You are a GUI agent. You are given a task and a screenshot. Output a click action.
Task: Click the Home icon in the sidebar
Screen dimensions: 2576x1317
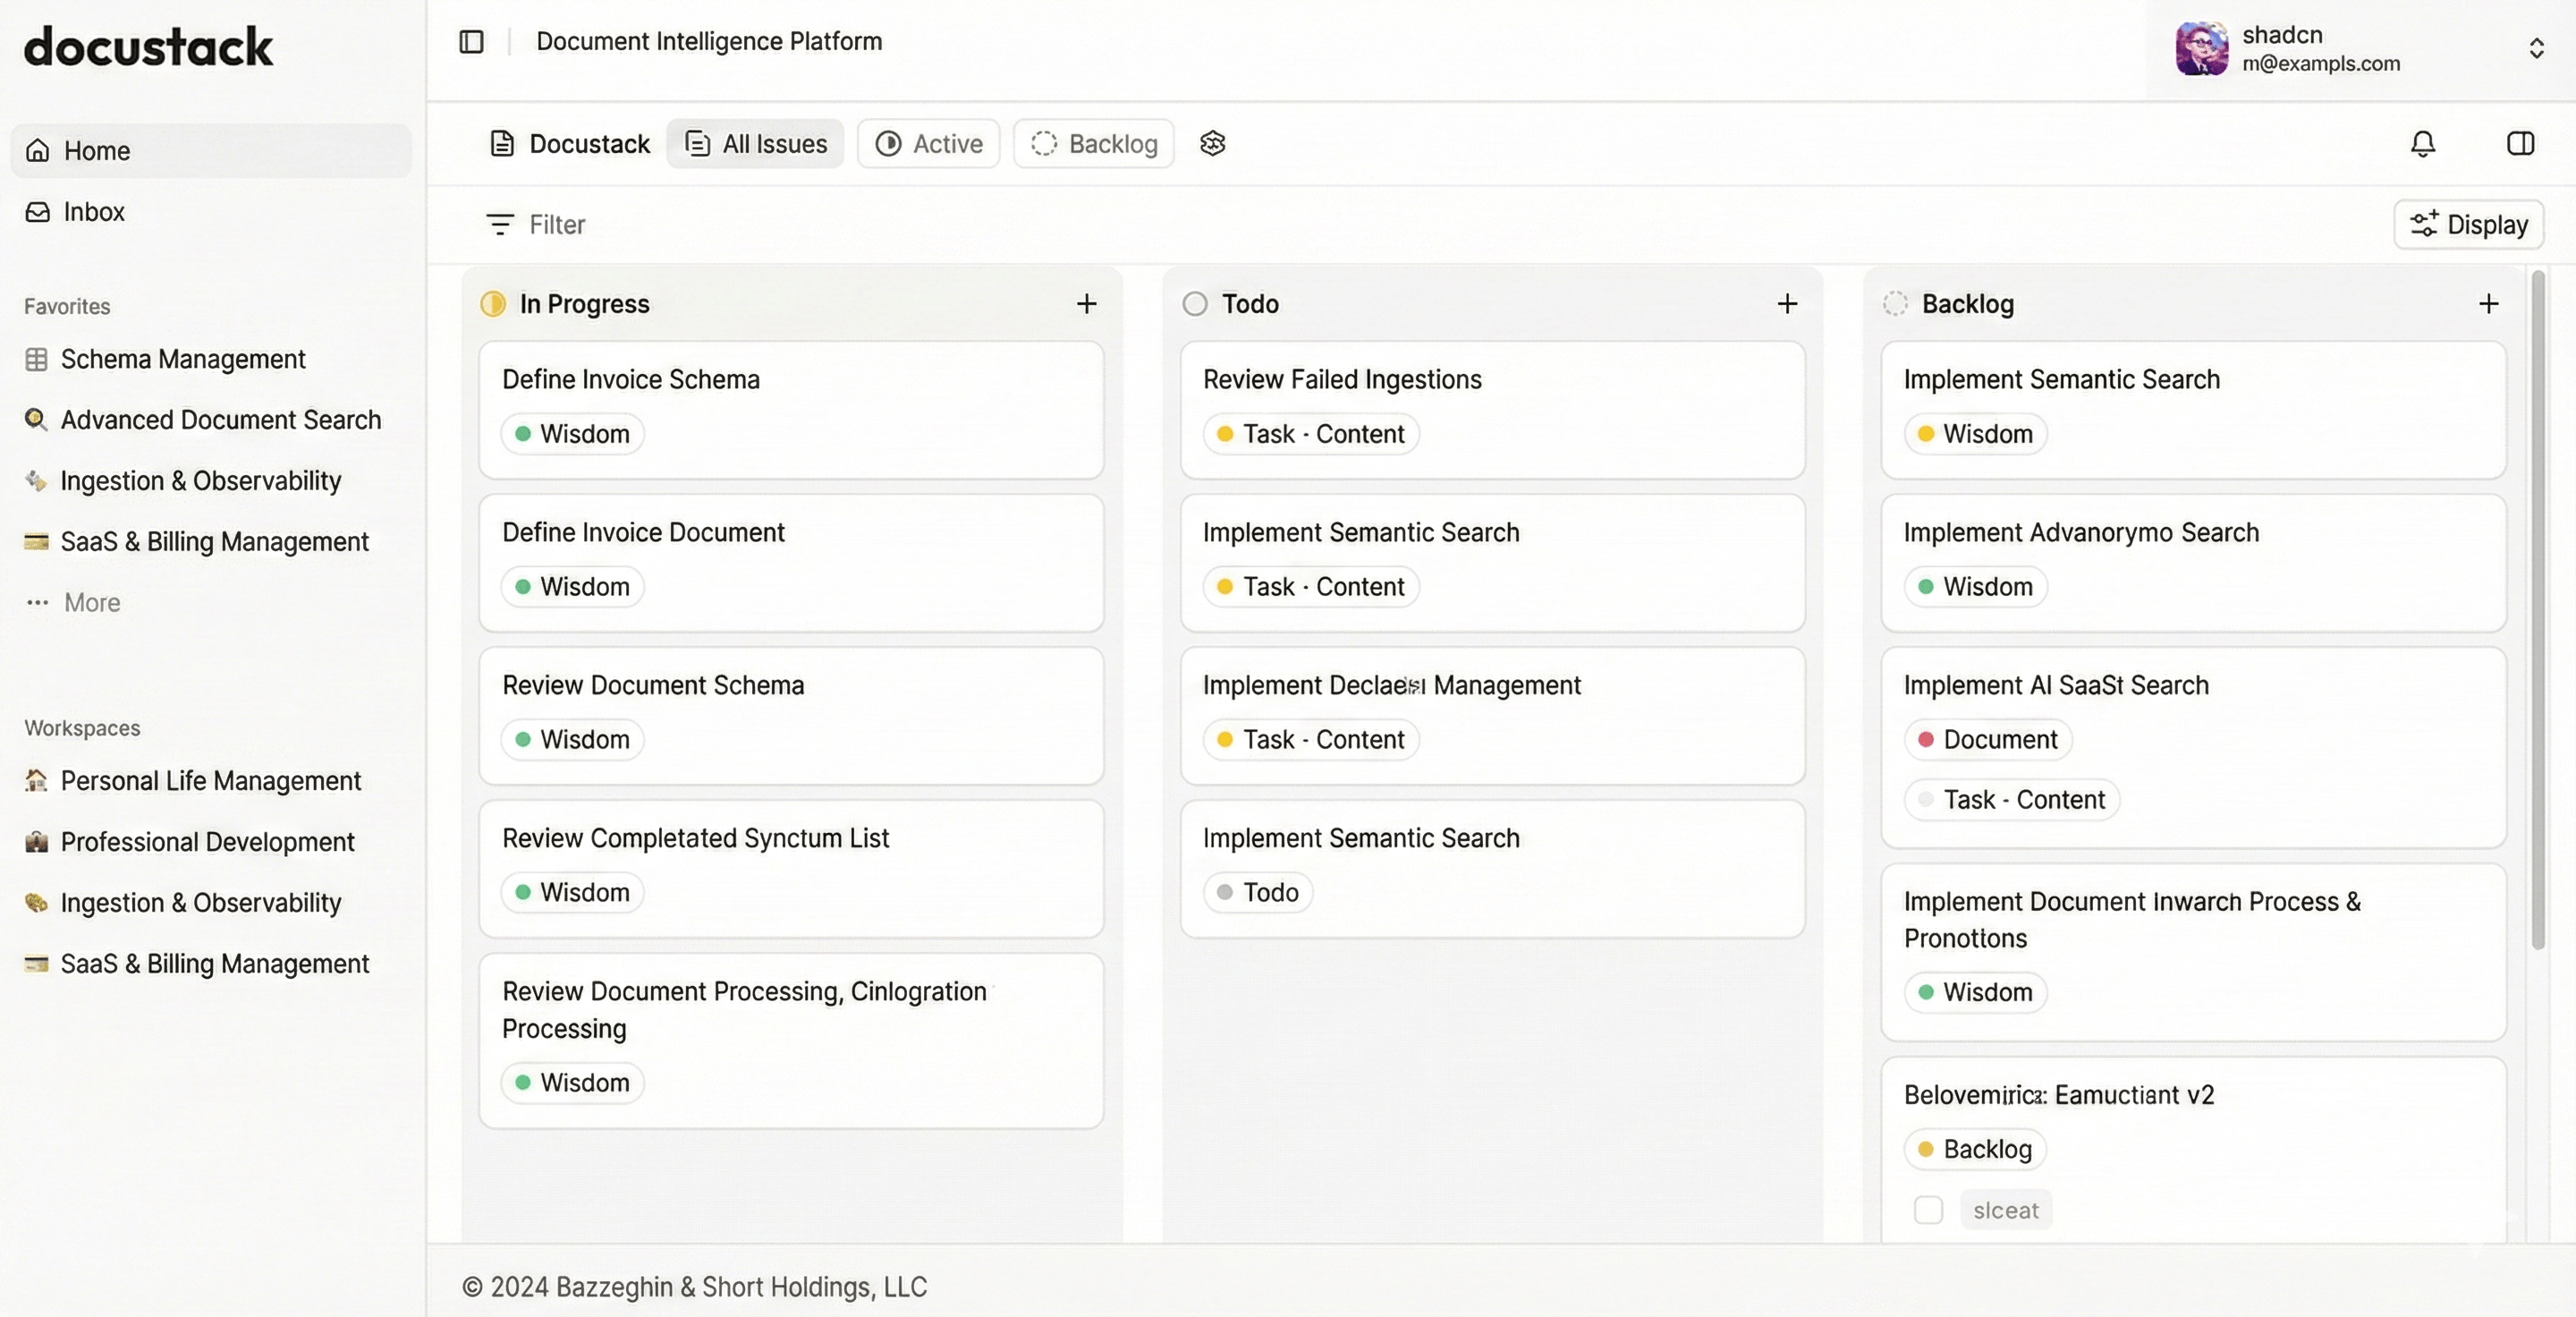point(37,150)
